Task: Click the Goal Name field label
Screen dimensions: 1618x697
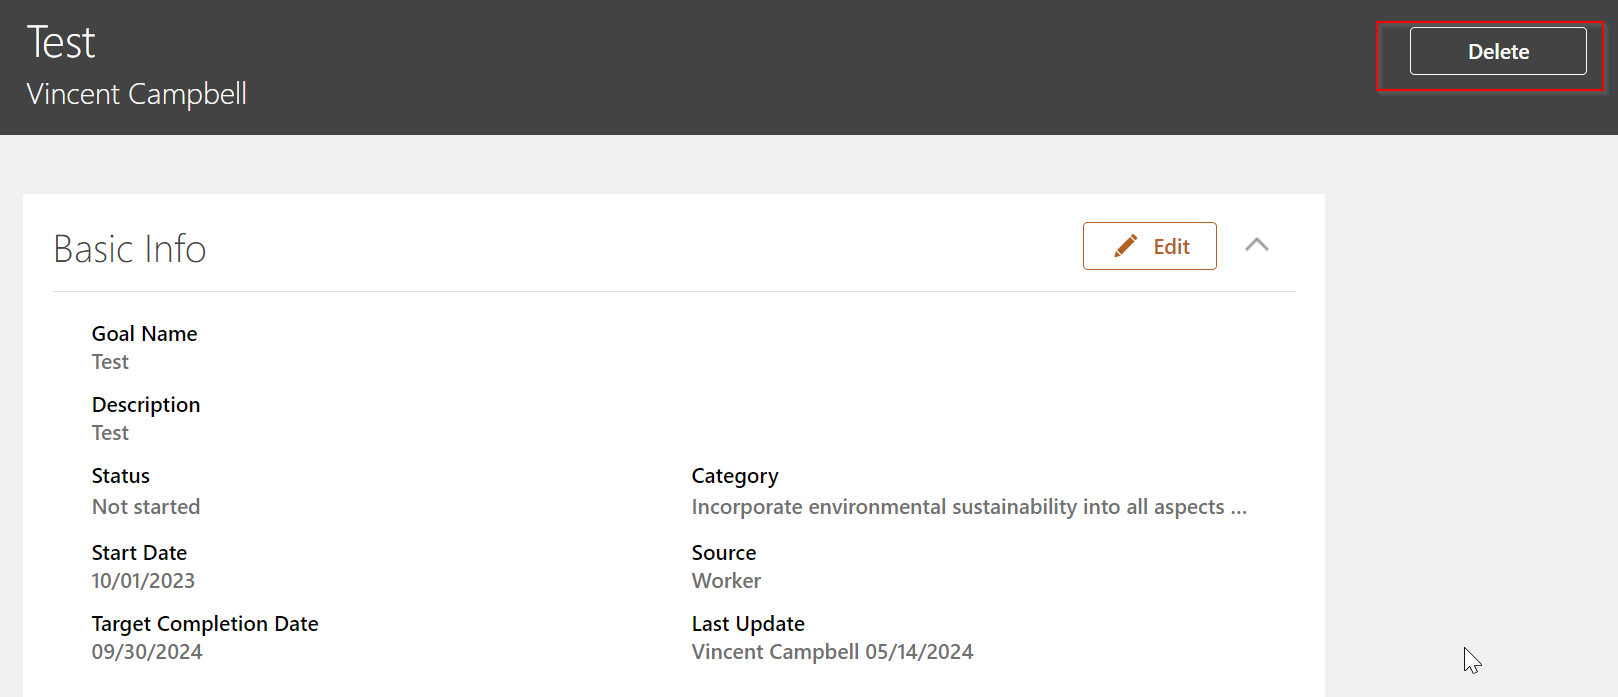Action: [144, 333]
